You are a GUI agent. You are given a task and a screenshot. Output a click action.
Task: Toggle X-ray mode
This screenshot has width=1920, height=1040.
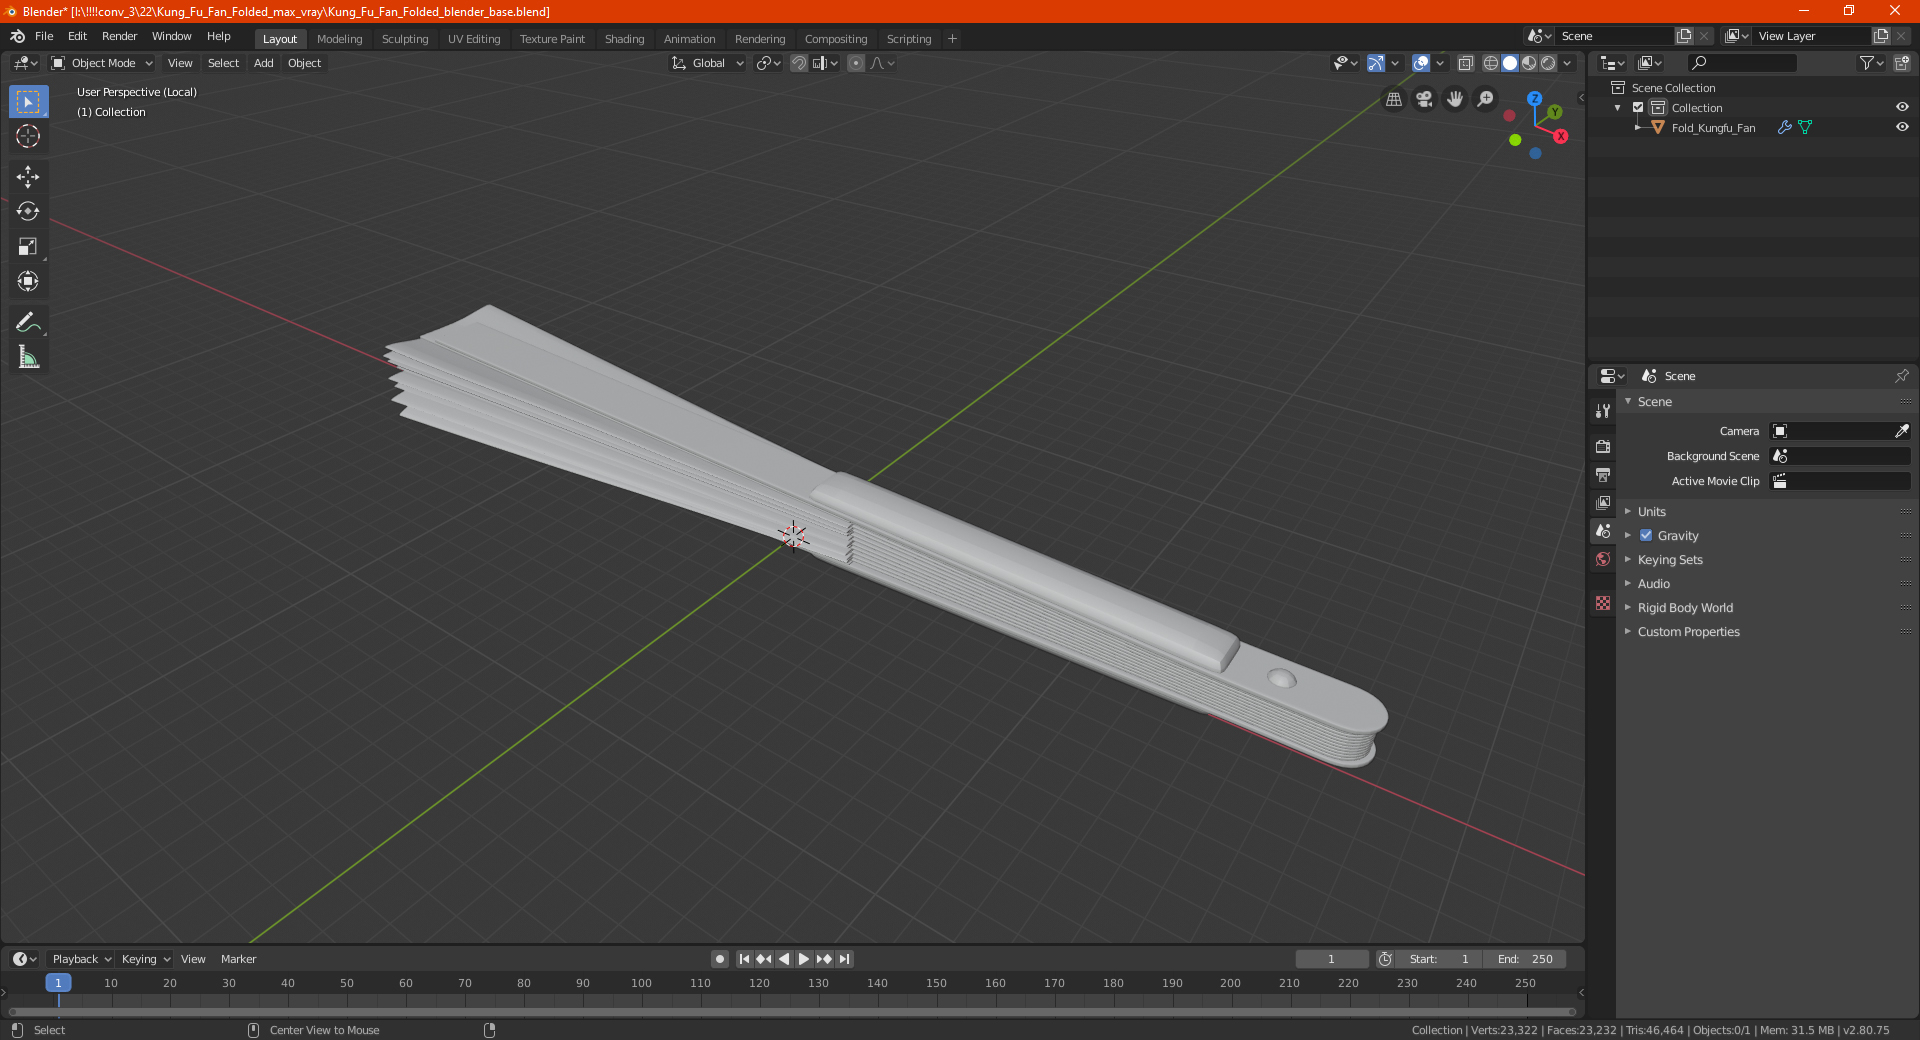pyautogui.click(x=1465, y=63)
